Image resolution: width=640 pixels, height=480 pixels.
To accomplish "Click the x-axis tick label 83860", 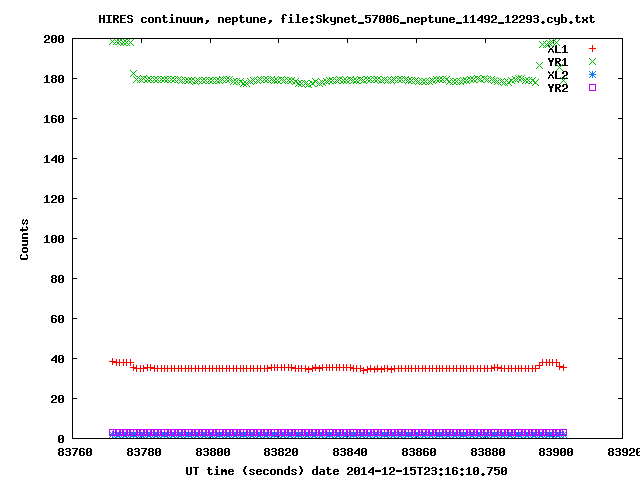I will [419, 452].
